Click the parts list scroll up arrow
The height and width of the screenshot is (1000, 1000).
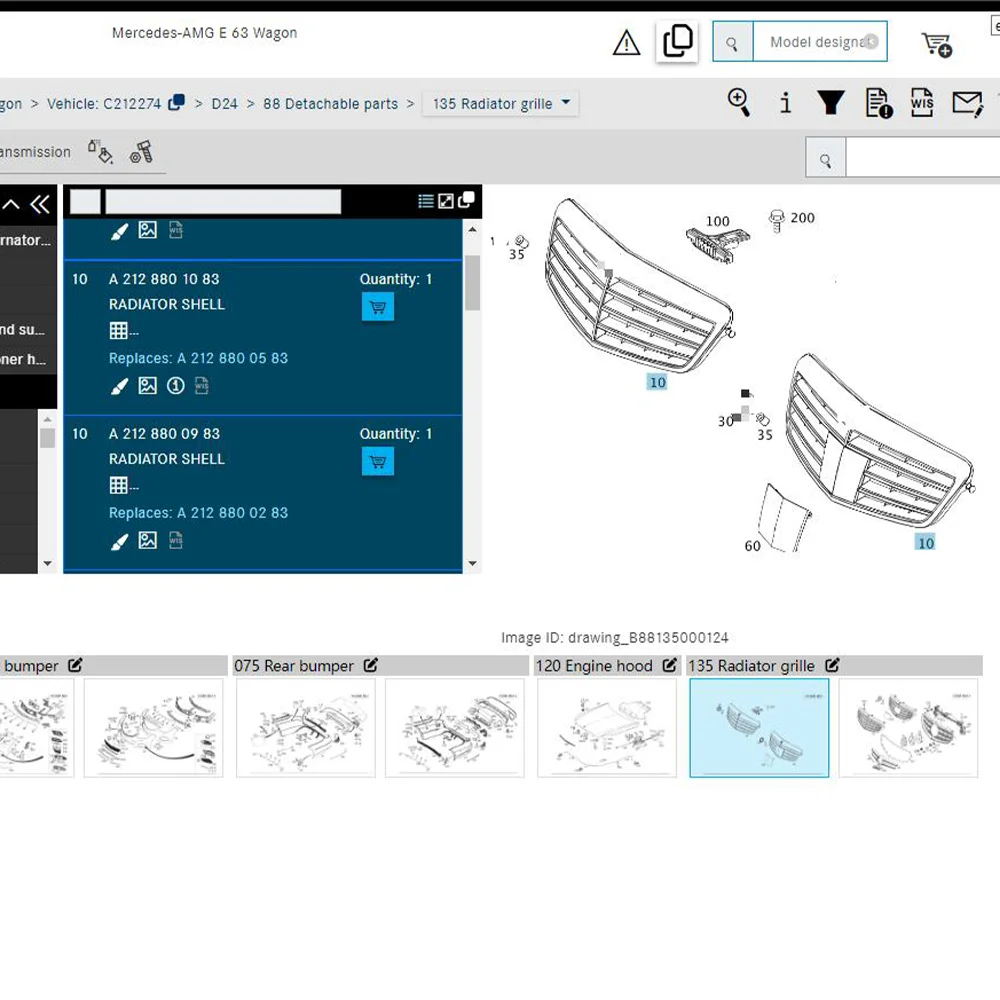[x=472, y=230]
